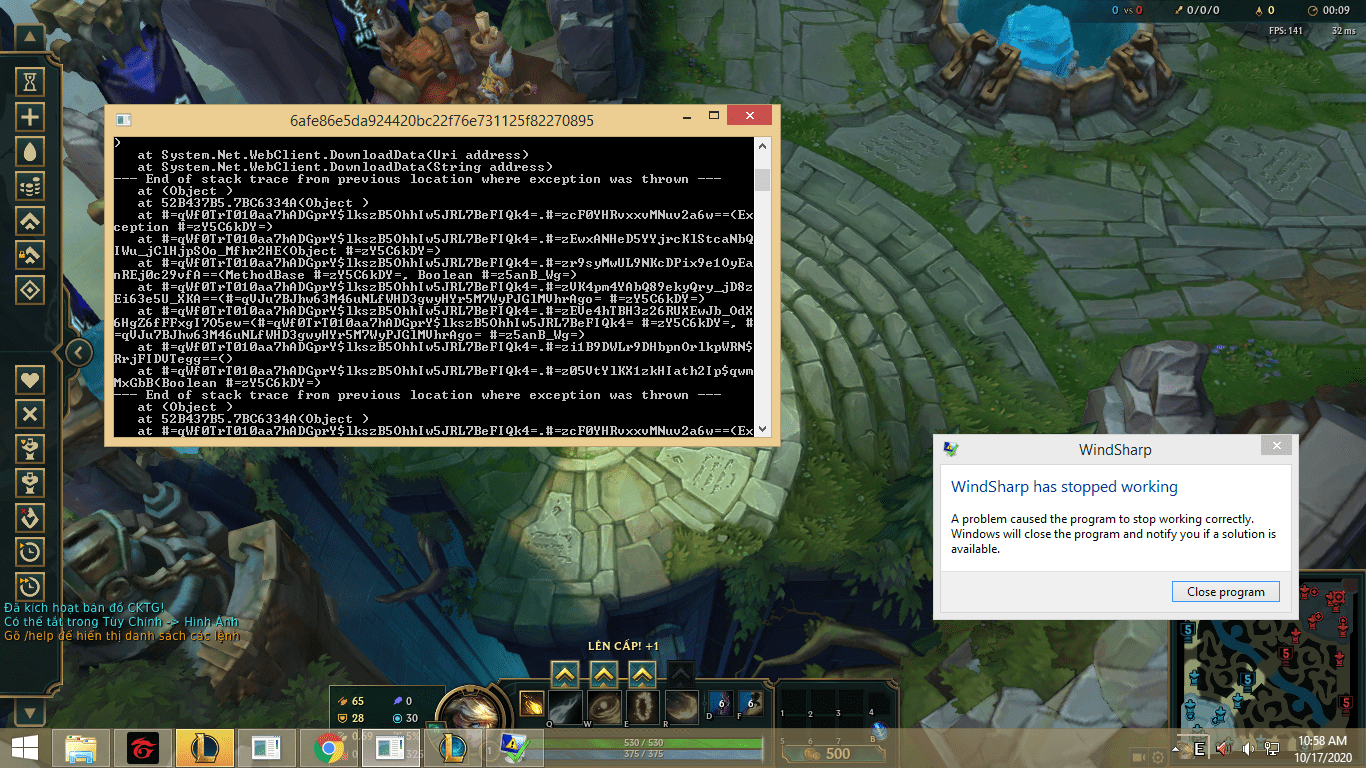Click the console scrollbar thumb

763,180
